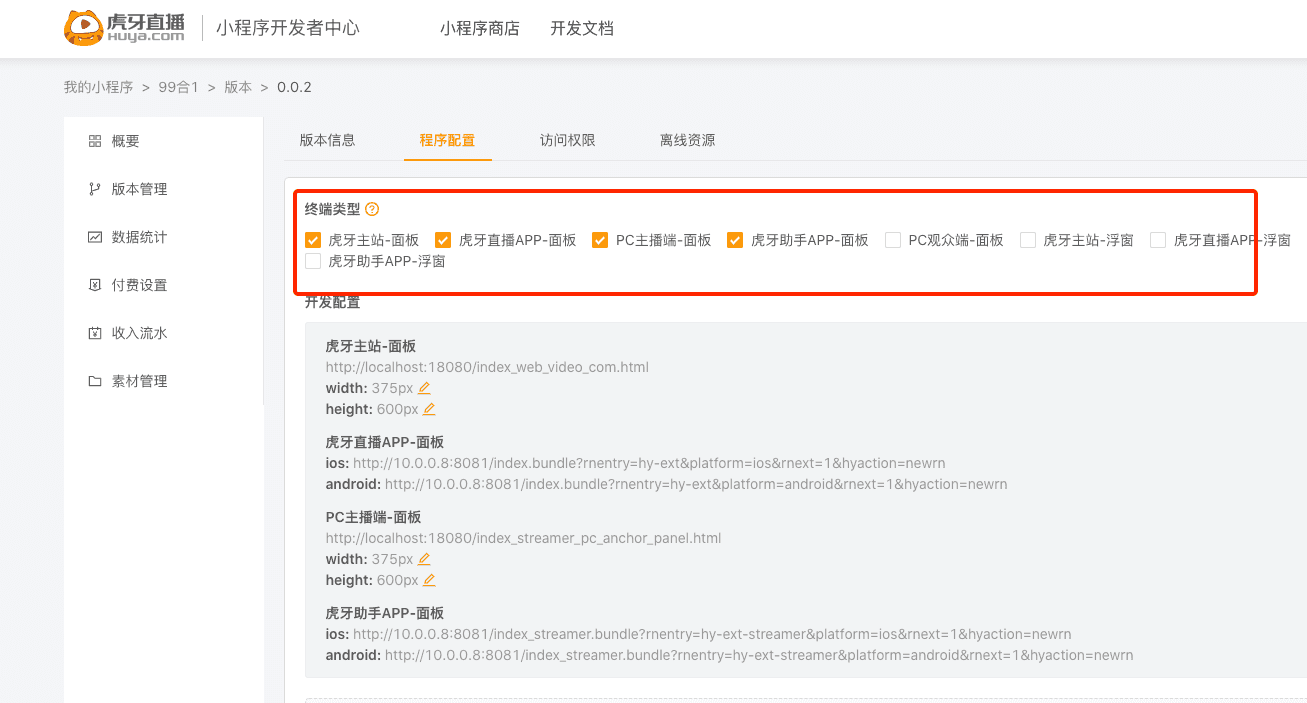The width and height of the screenshot is (1307, 703).
Task: Click the 0.0.2 breadcrumb text
Action: coord(294,87)
